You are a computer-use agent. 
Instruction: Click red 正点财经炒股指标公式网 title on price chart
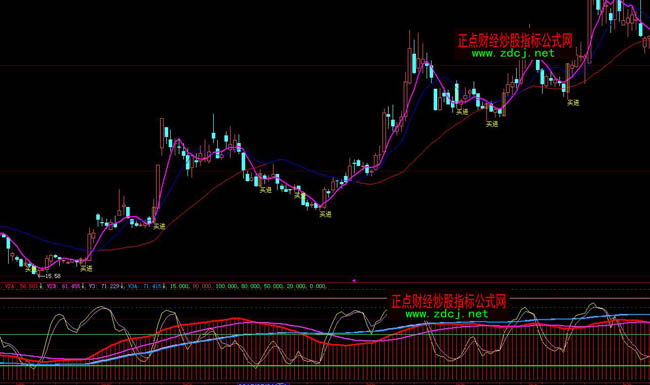tap(515, 41)
